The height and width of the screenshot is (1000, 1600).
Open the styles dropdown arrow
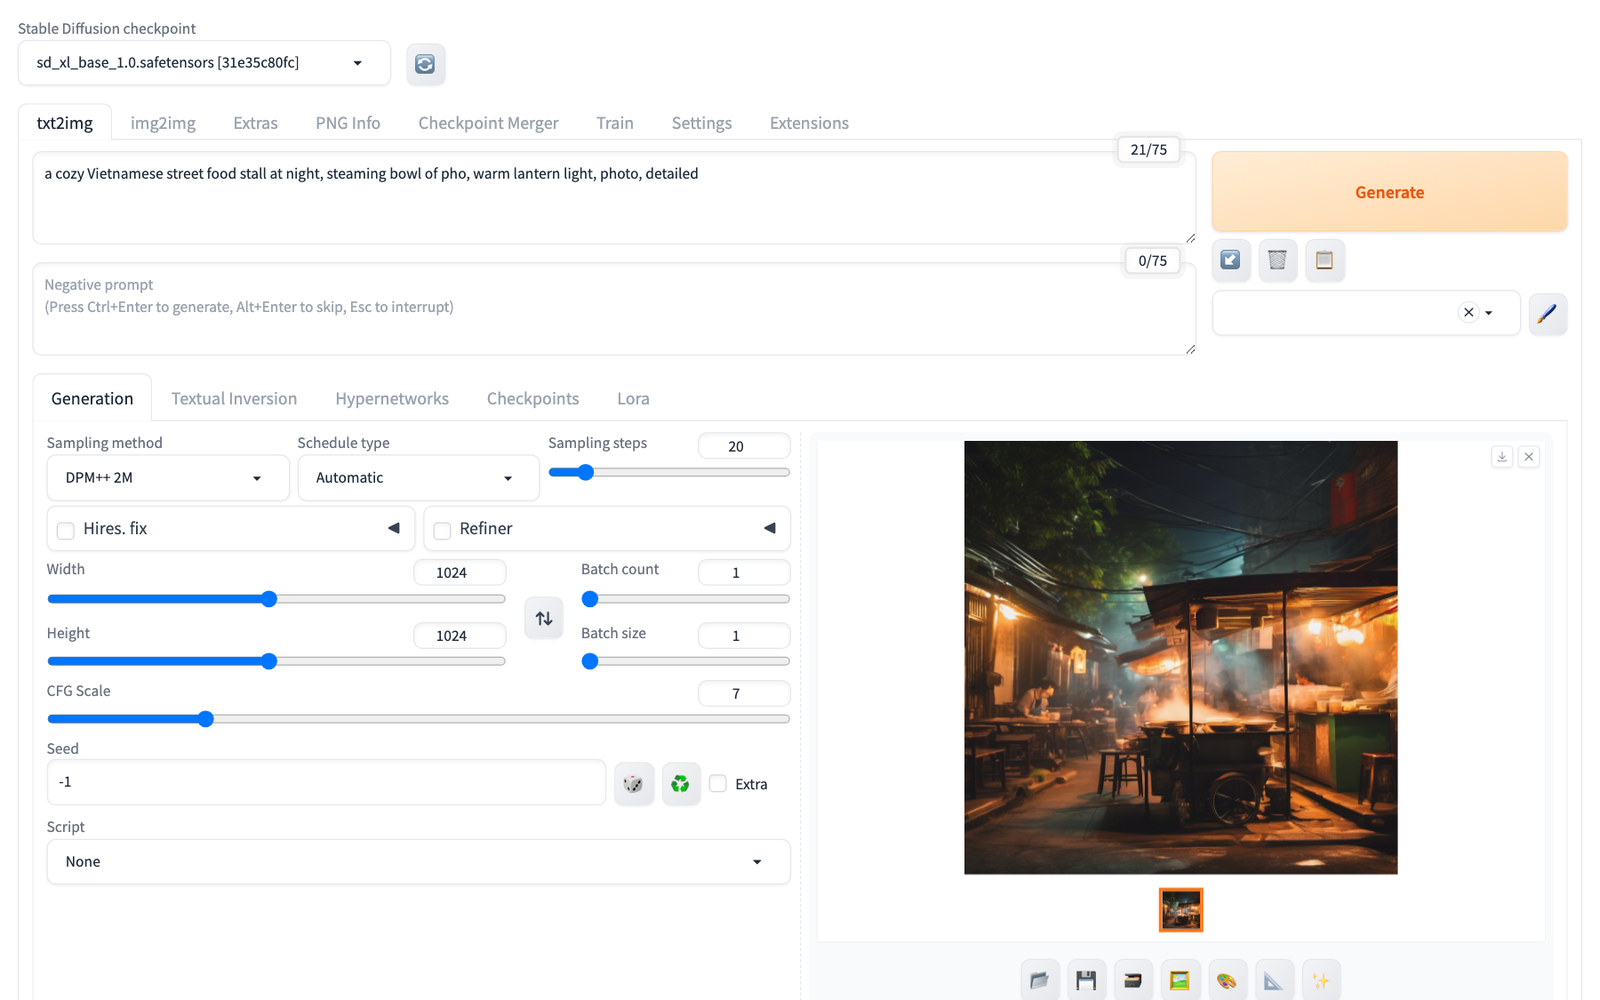pyautogui.click(x=1489, y=313)
